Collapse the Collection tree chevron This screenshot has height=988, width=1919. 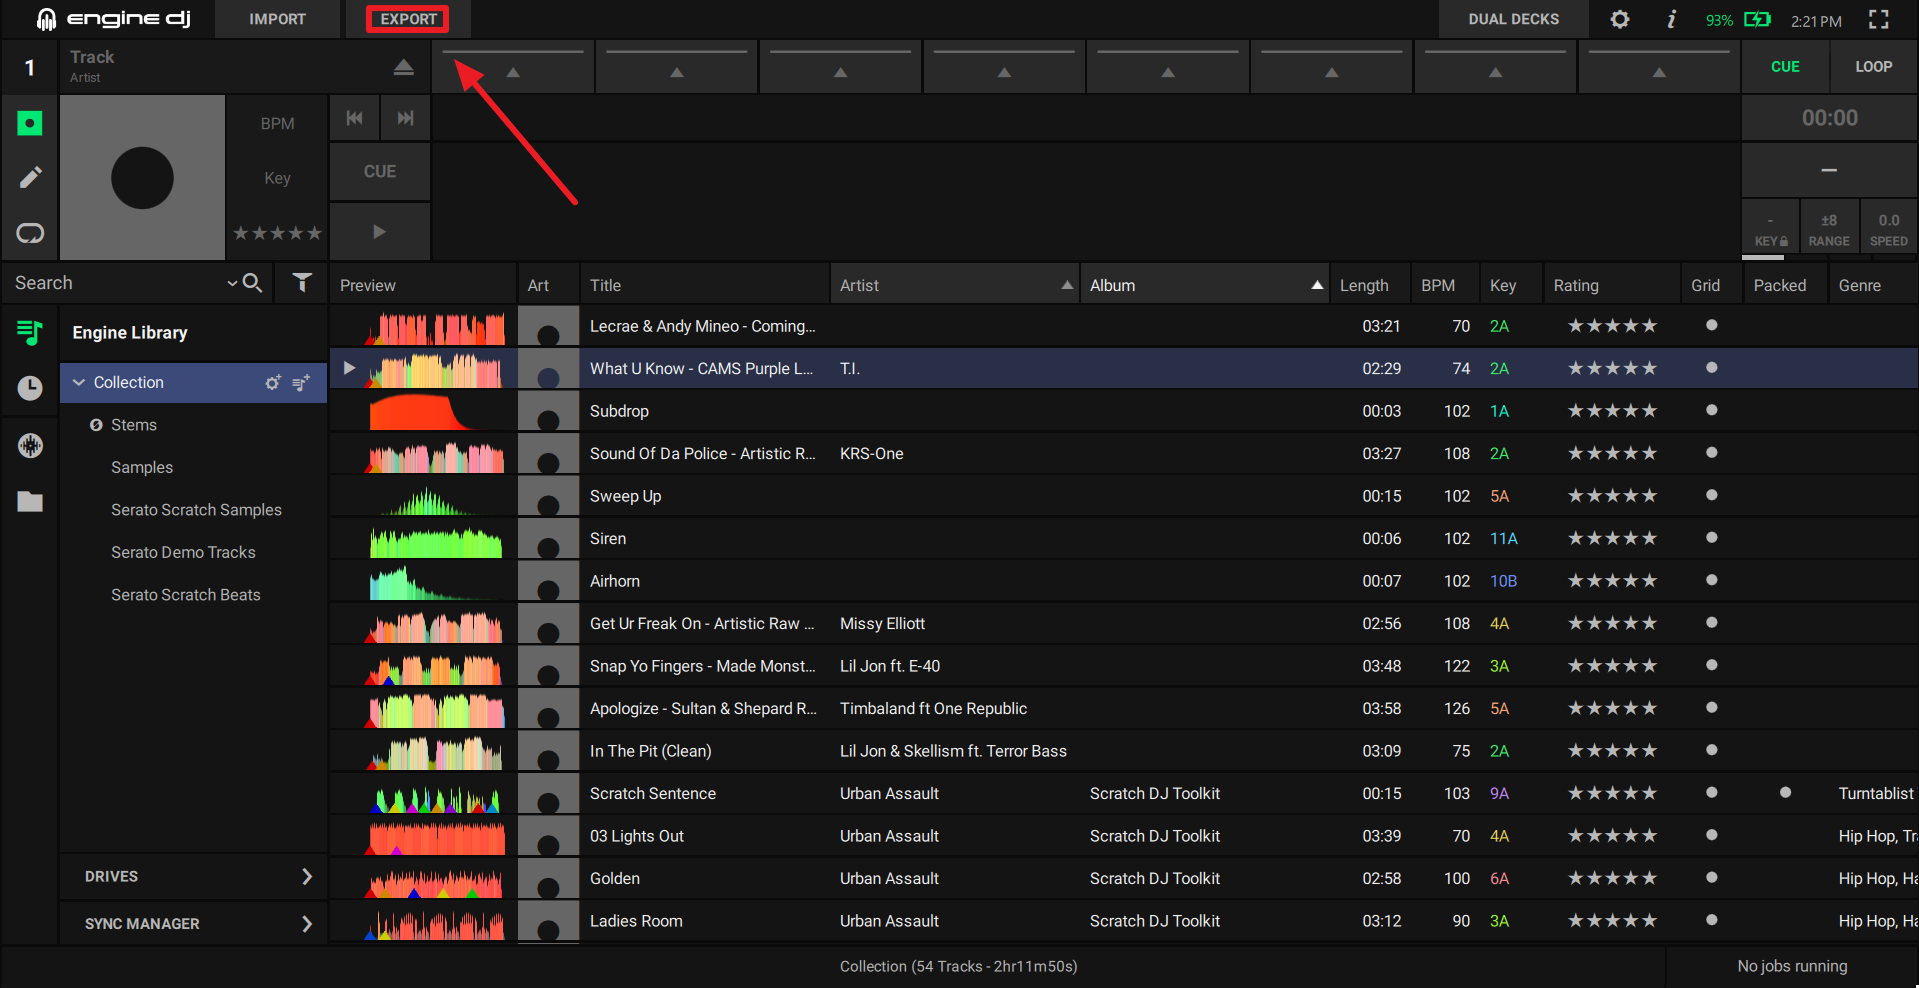click(x=79, y=382)
